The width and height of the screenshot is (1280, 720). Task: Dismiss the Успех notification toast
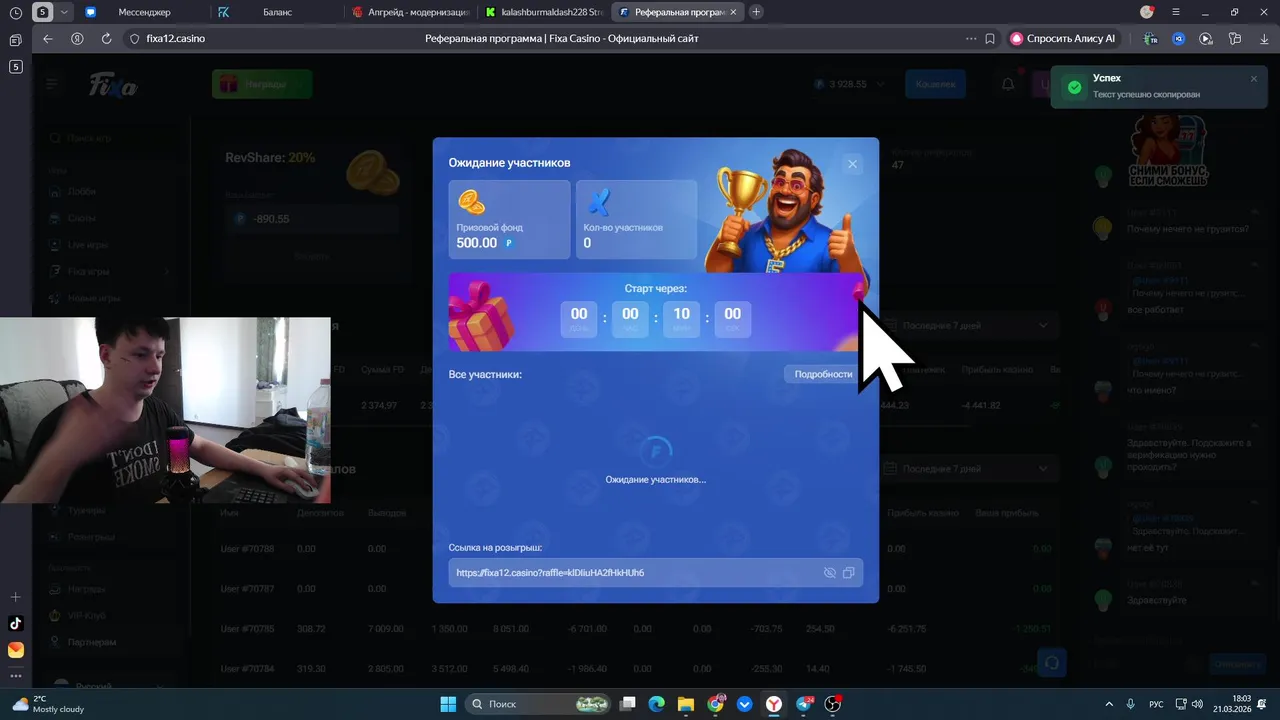tap(1254, 78)
